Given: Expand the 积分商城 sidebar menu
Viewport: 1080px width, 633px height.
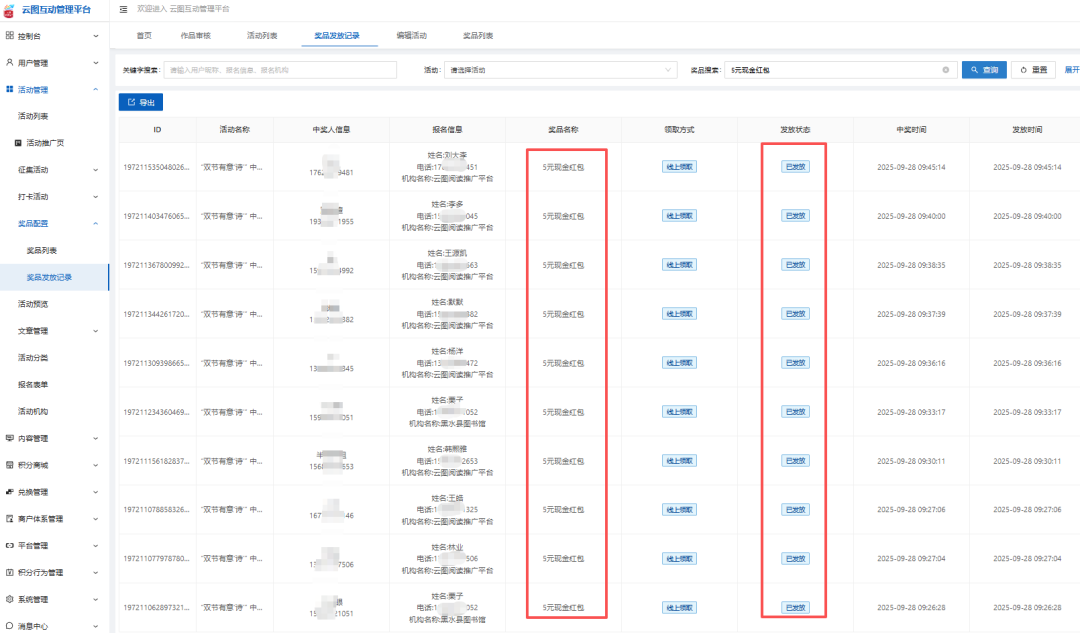Looking at the screenshot, I should [95, 465].
